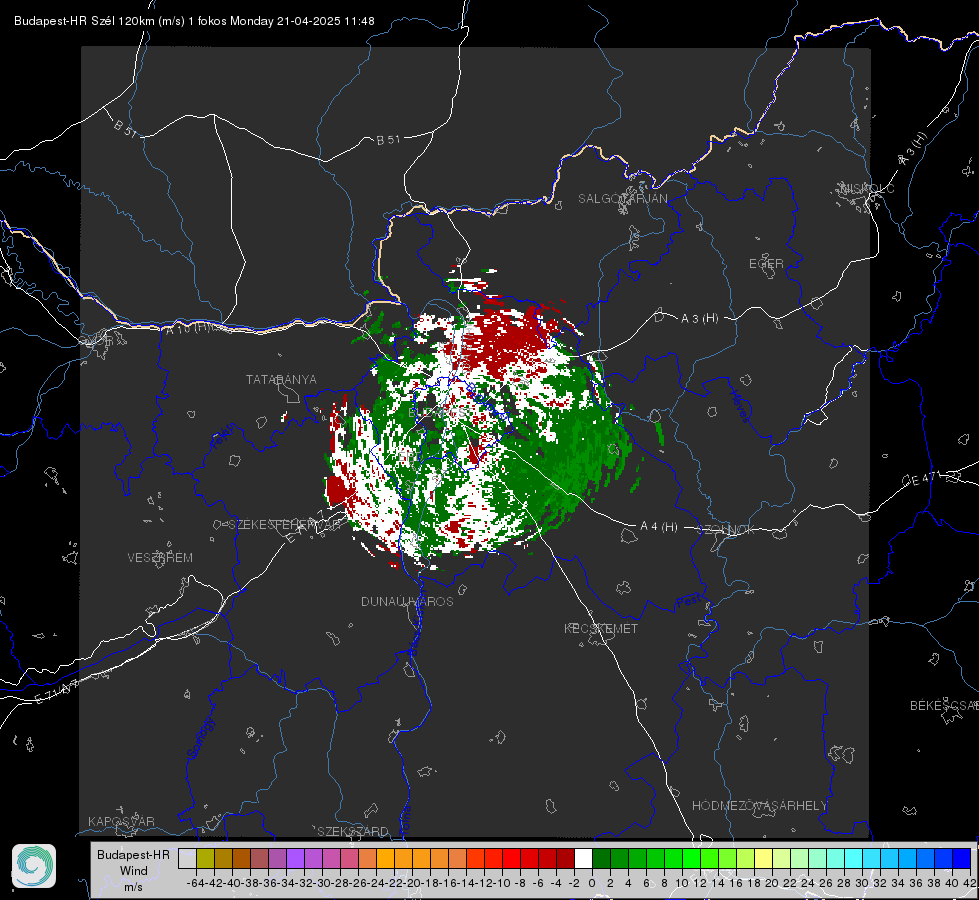The height and width of the screenshot is (900, 979).
Task: Click the -64 value on the legend scale
Action: (195, 883)
